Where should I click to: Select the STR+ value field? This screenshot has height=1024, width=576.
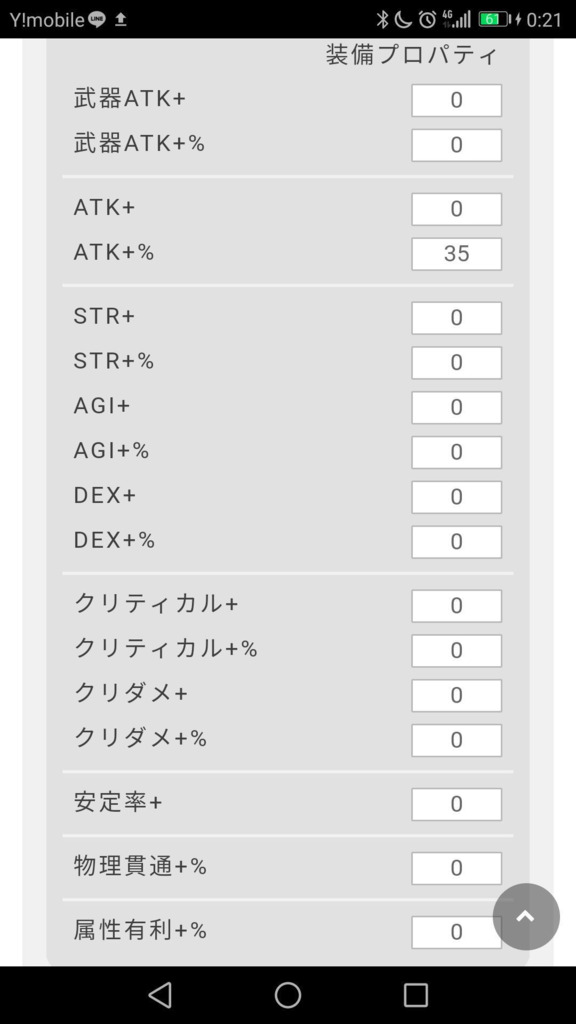point(456,317)
